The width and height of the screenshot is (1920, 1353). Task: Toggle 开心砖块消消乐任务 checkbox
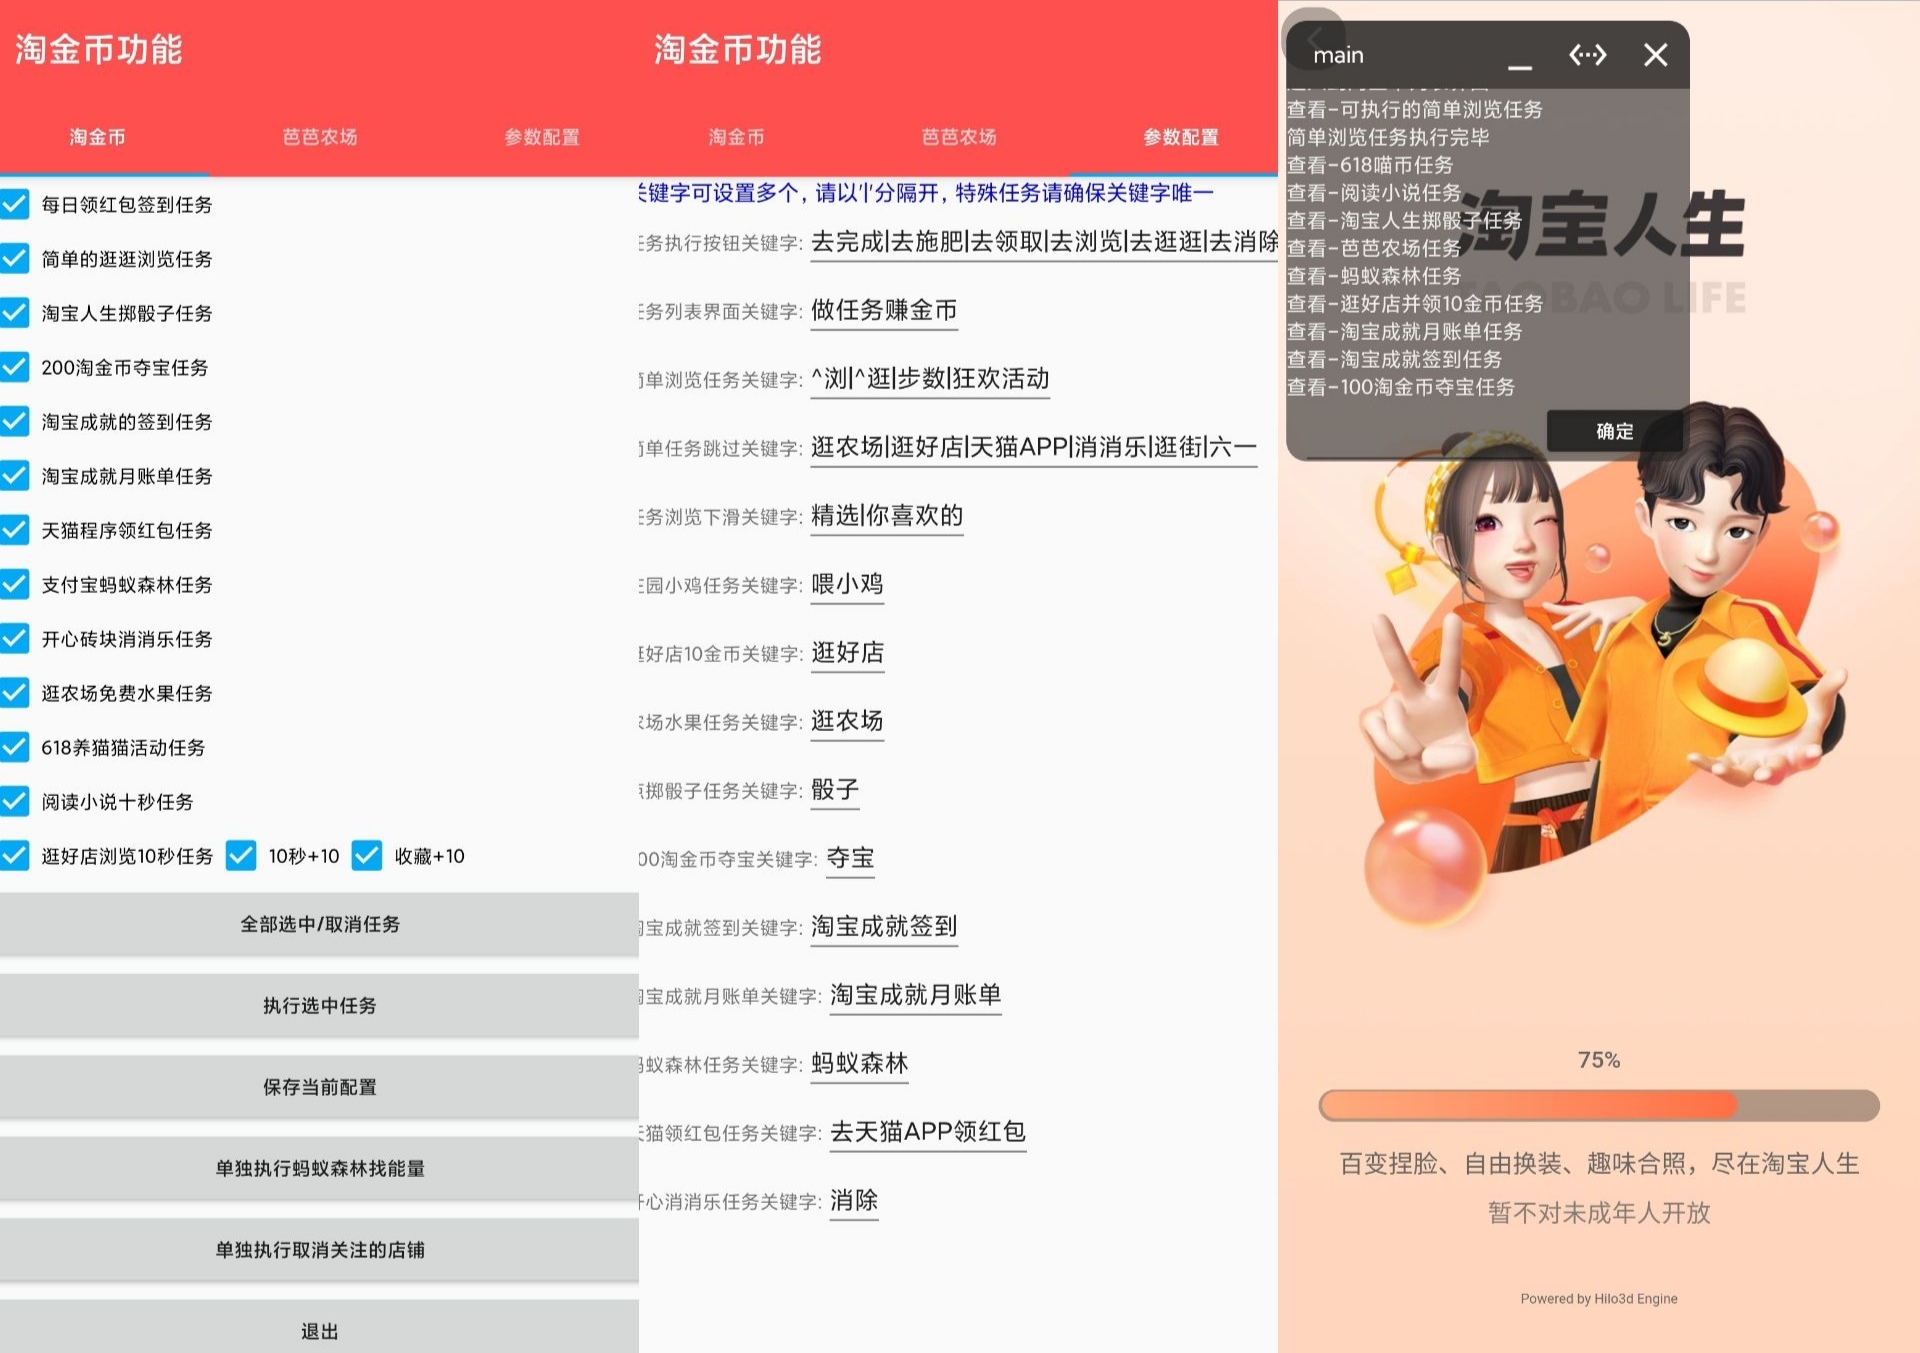(15, 638)
